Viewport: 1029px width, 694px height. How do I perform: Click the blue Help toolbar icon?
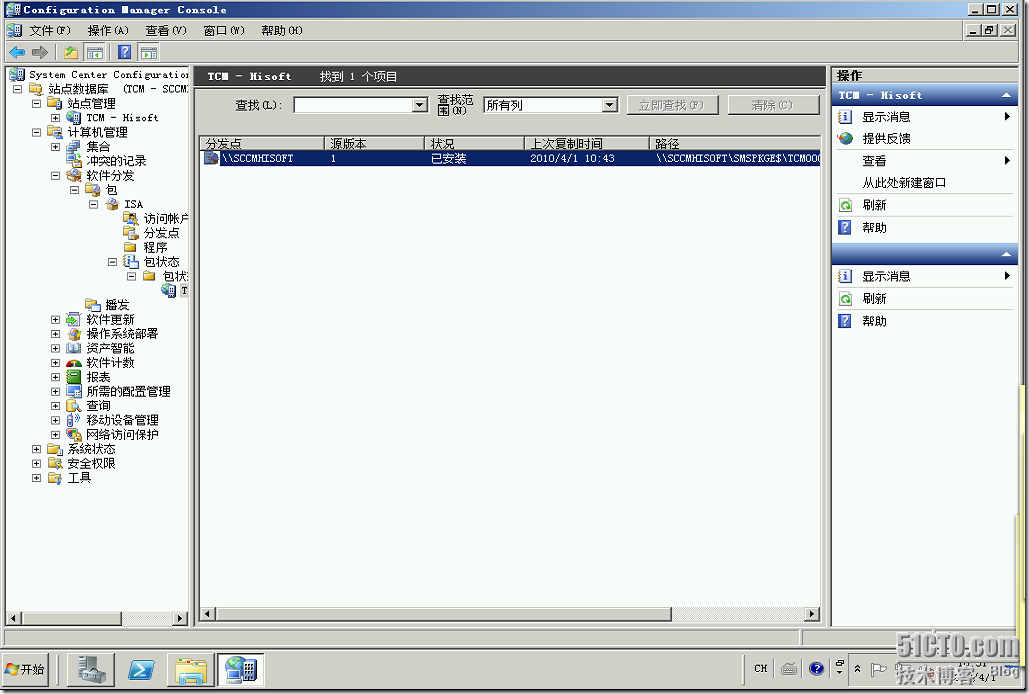(x=125, y=52)
